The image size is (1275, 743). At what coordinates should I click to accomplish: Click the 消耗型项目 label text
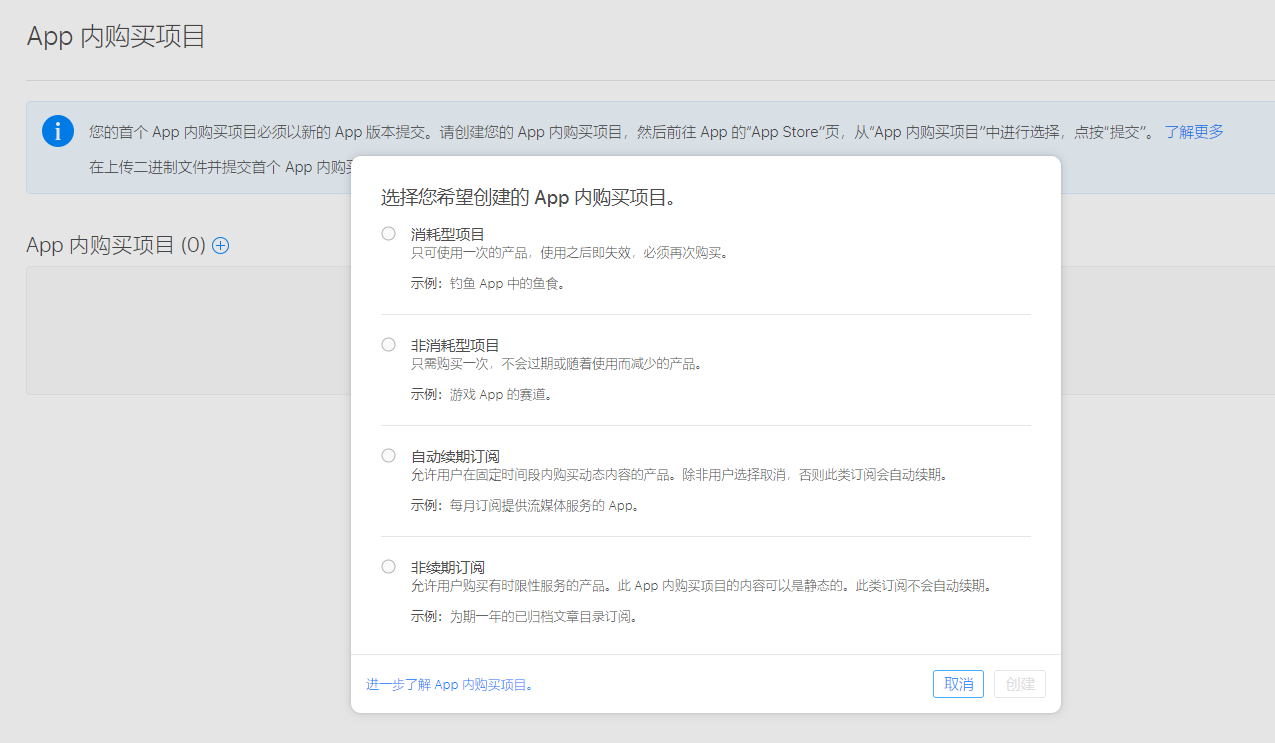[448, 234]
